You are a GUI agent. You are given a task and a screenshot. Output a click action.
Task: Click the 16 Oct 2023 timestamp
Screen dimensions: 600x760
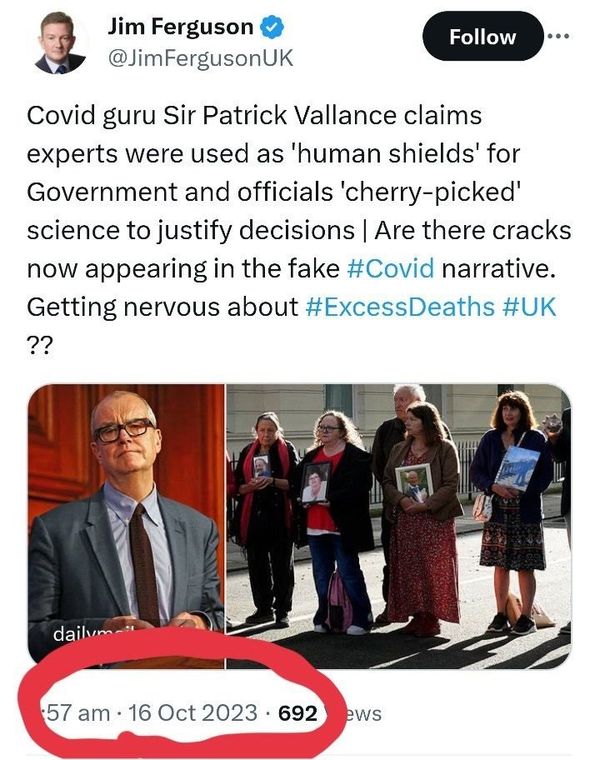192,713
